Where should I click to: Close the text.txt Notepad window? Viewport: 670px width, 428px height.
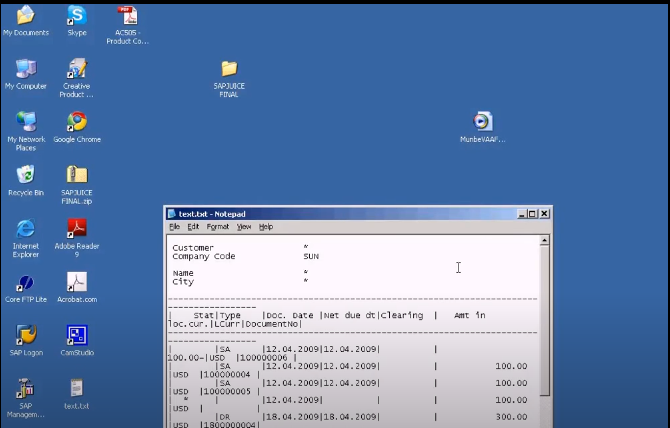544,214
